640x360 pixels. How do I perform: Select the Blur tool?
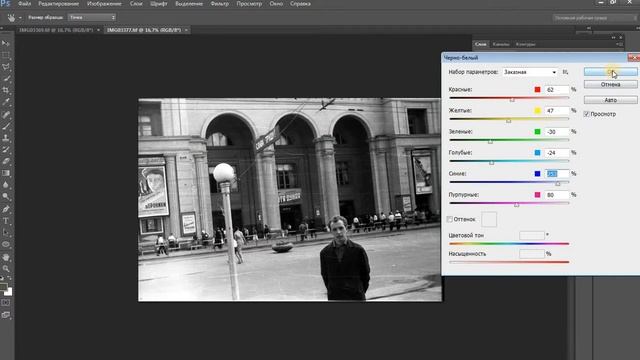coord(6,185)
